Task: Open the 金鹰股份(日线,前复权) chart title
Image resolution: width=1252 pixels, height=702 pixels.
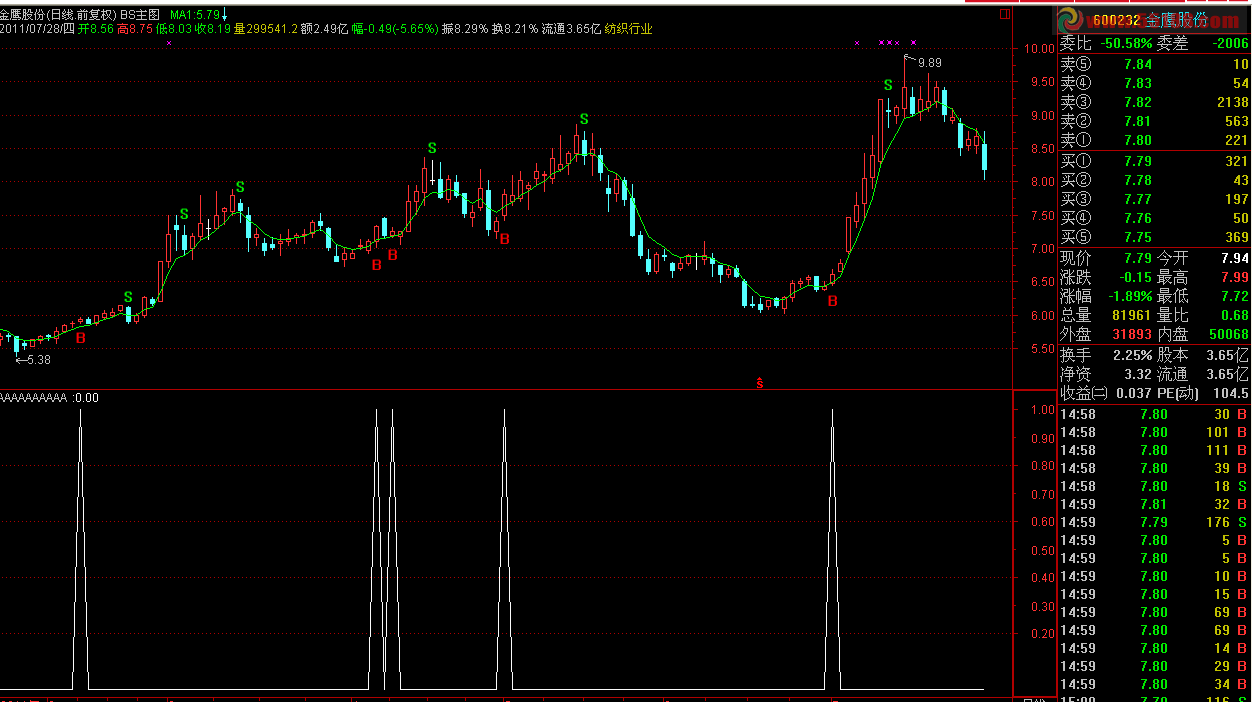Action: click(58, 15)
